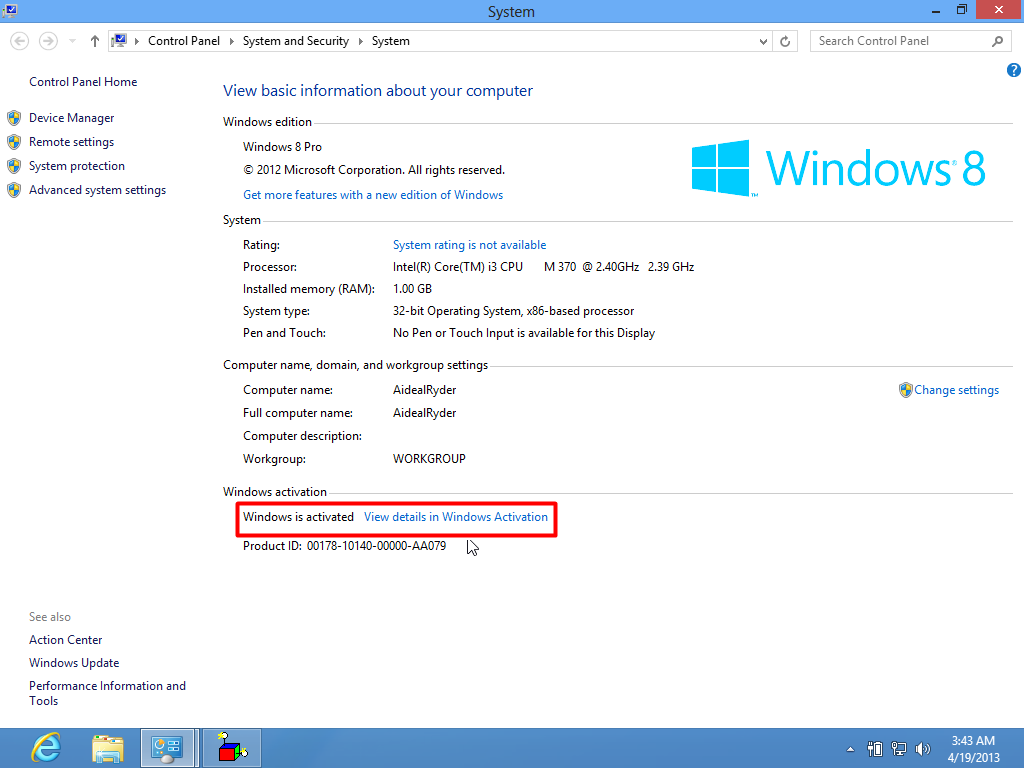Image resolution: width=1024 pixels, height=768 pixels.
Task: Click the 1.00 GB installed memory value
Action: 412,289
